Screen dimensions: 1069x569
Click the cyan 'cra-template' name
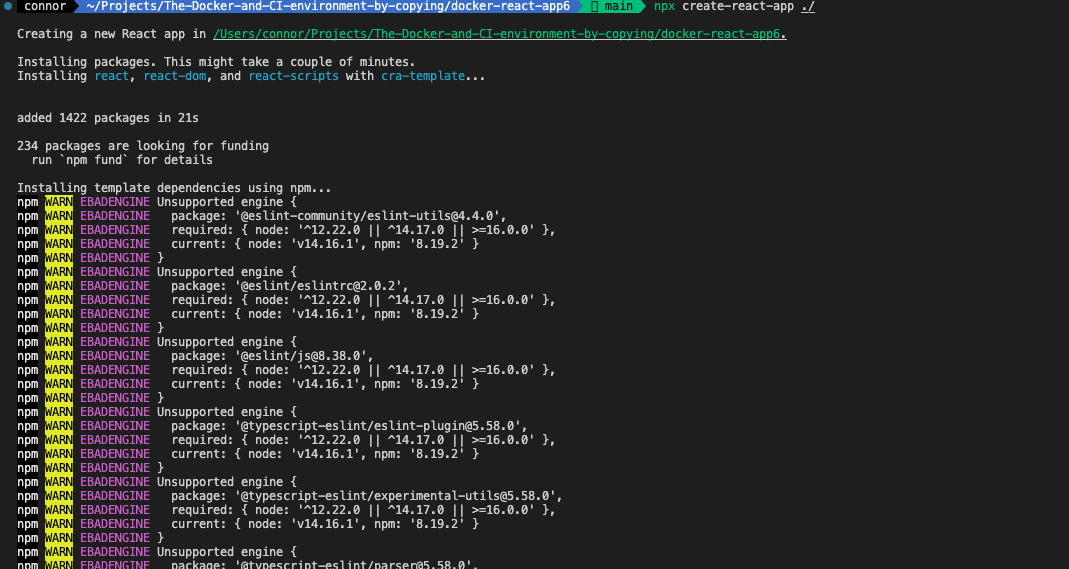click(423, 76)
